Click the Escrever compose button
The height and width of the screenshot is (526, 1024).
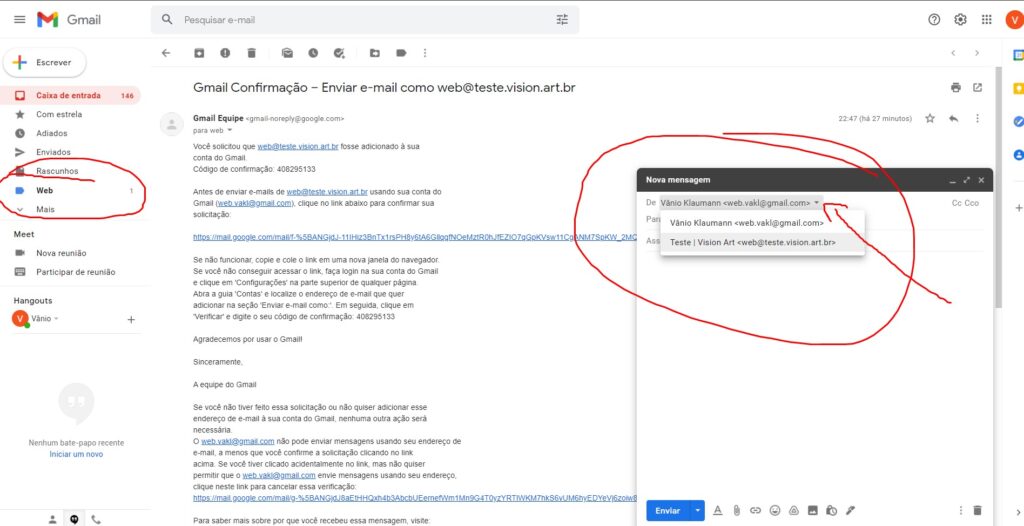pyautogui.click(x=44, y=63)
